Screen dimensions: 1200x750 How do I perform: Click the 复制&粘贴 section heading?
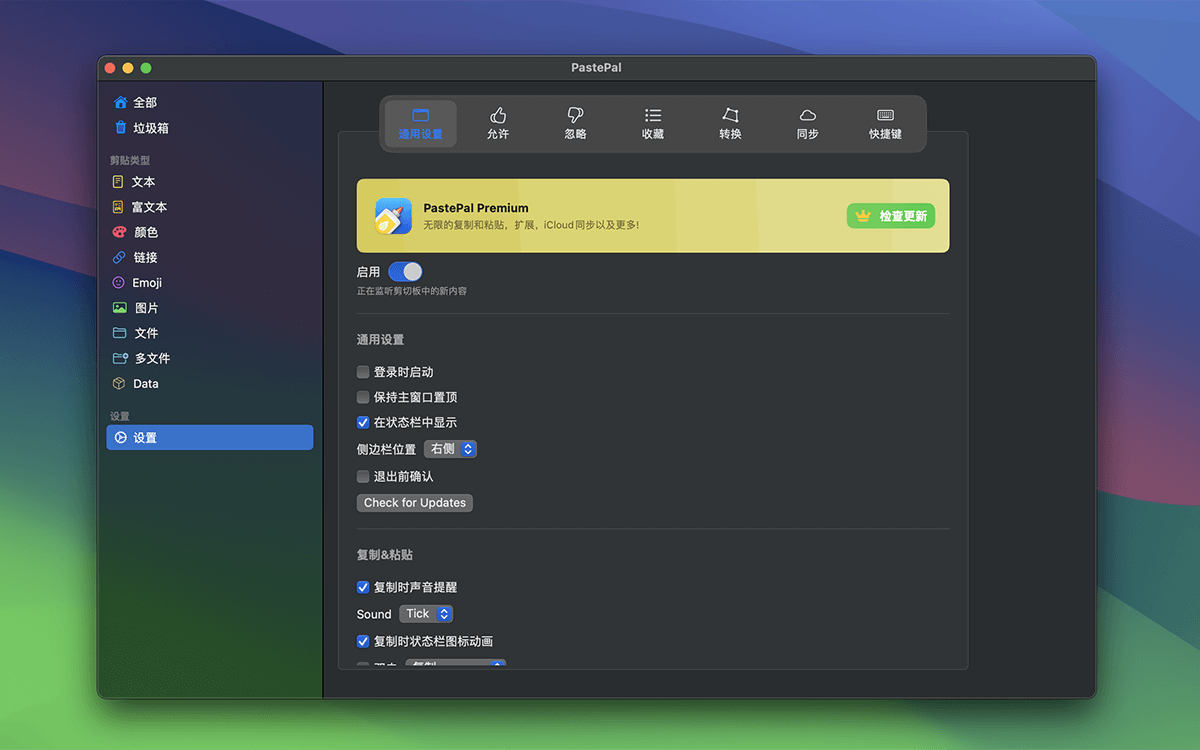point(385,555)
